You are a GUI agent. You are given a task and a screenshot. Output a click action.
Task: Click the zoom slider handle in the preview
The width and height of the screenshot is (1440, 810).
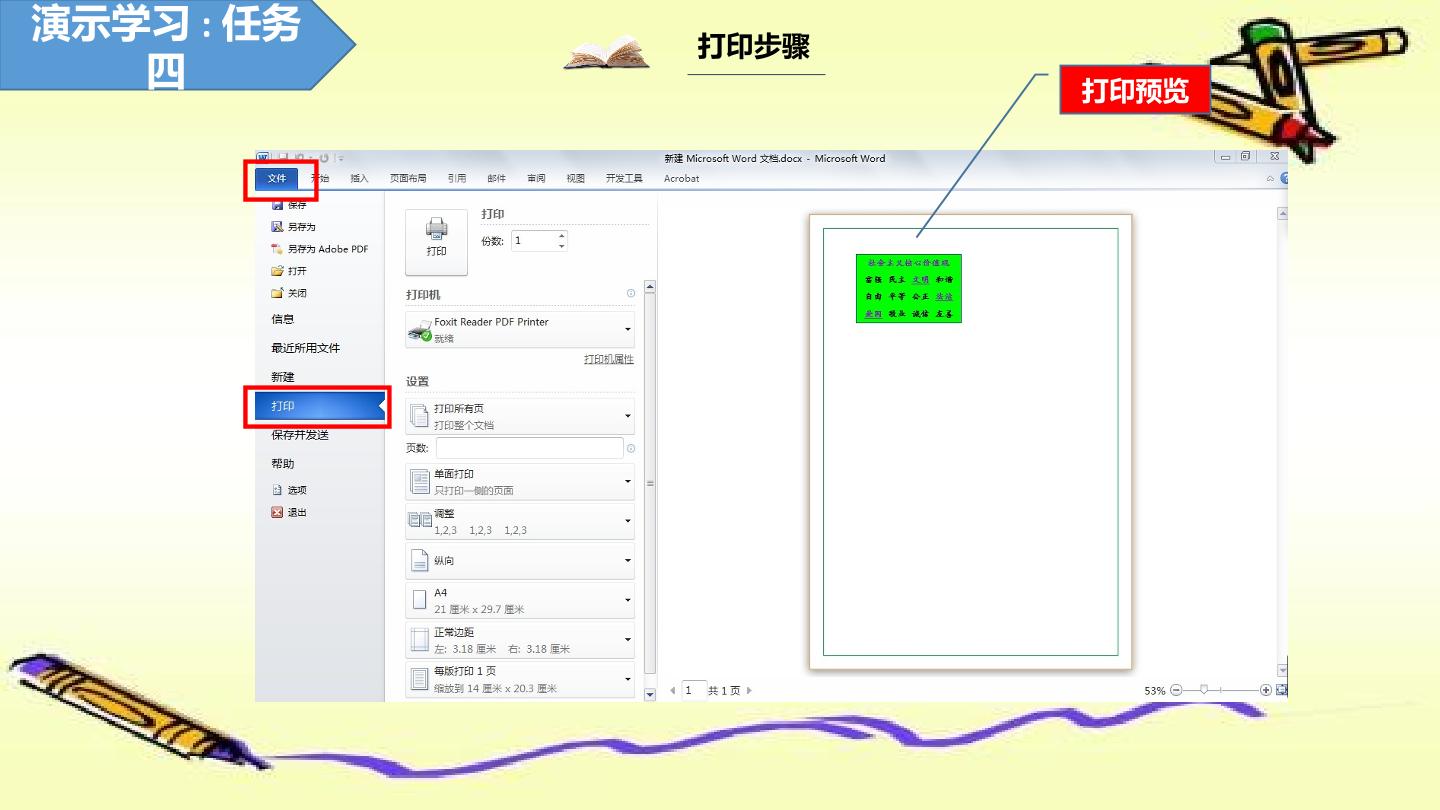[x=1204, y=690]
